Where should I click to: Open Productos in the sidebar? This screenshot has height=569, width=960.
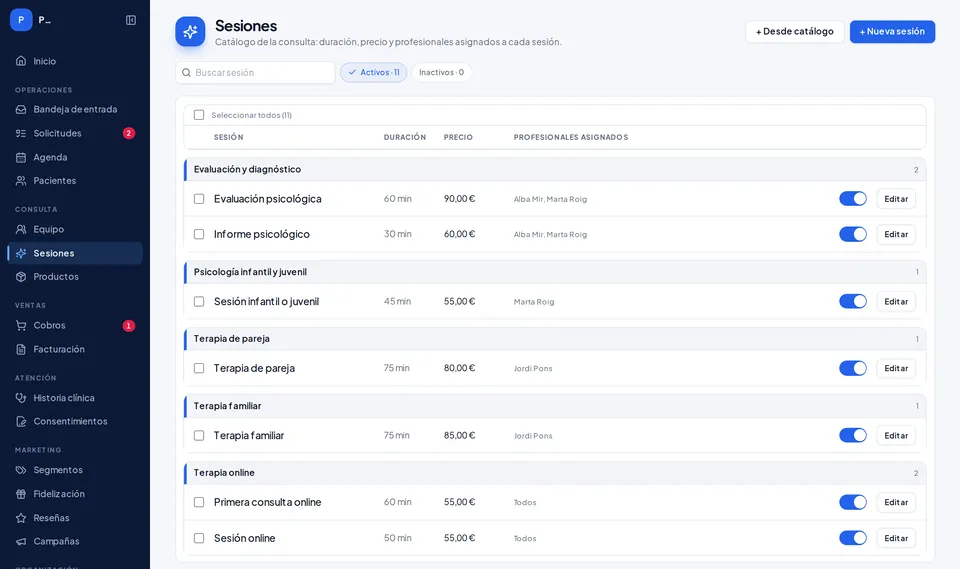75,277
